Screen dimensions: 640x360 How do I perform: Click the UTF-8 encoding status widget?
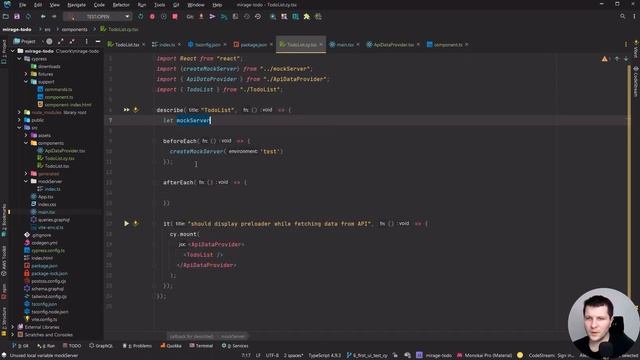272,355
